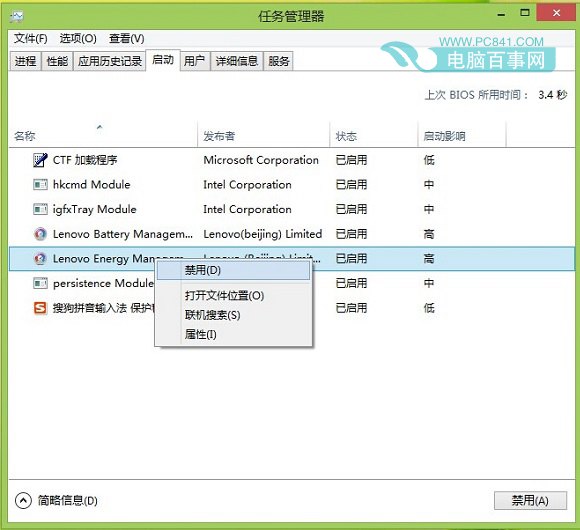Viewport: 580px width, 530px height.
Task: Click the Task Manager title bar icon
Action: tap(17, 17)
